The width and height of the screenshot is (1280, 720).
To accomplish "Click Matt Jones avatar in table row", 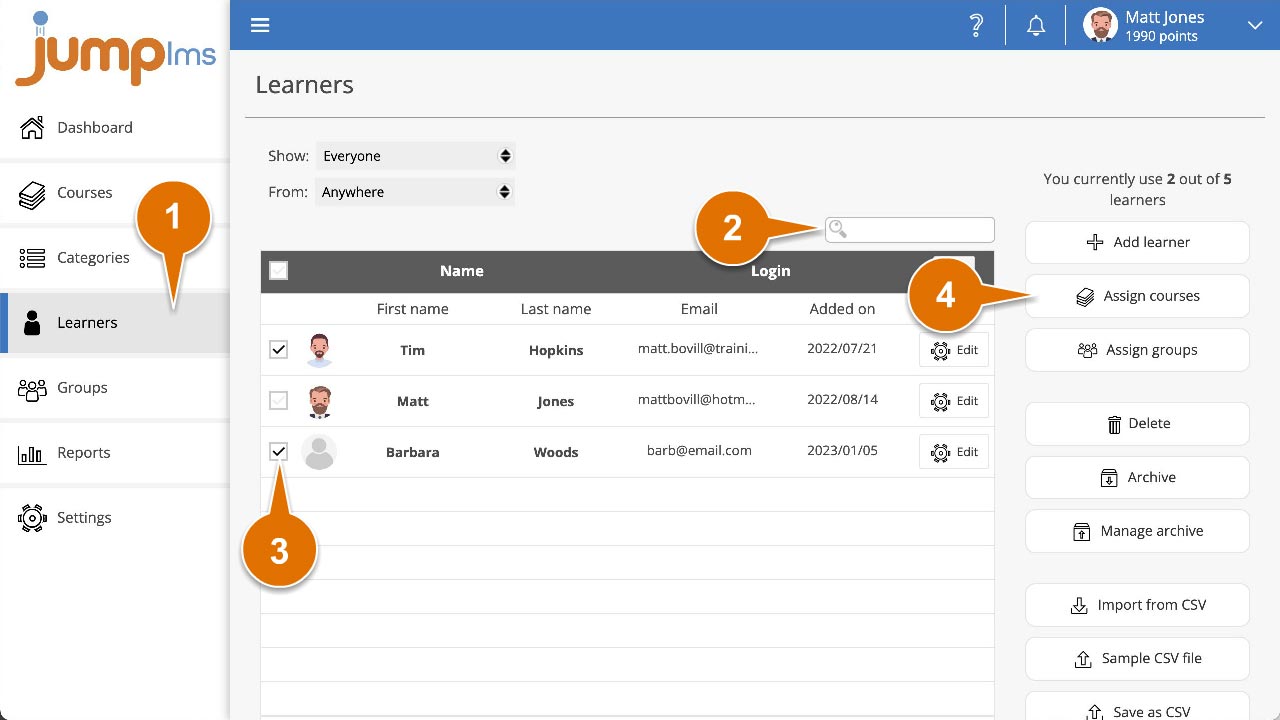I will (x=319, y=401).
